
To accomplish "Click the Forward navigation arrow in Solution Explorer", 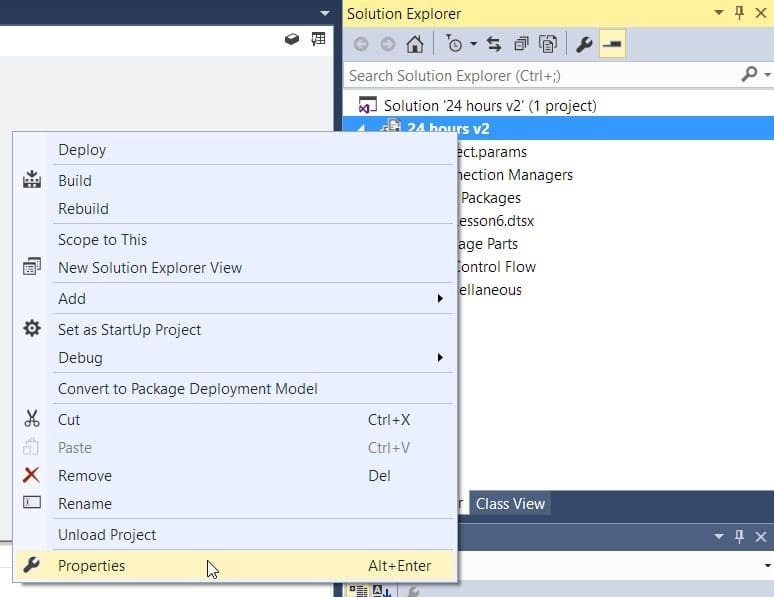I will pyautogui.click(x=388, y=44).
